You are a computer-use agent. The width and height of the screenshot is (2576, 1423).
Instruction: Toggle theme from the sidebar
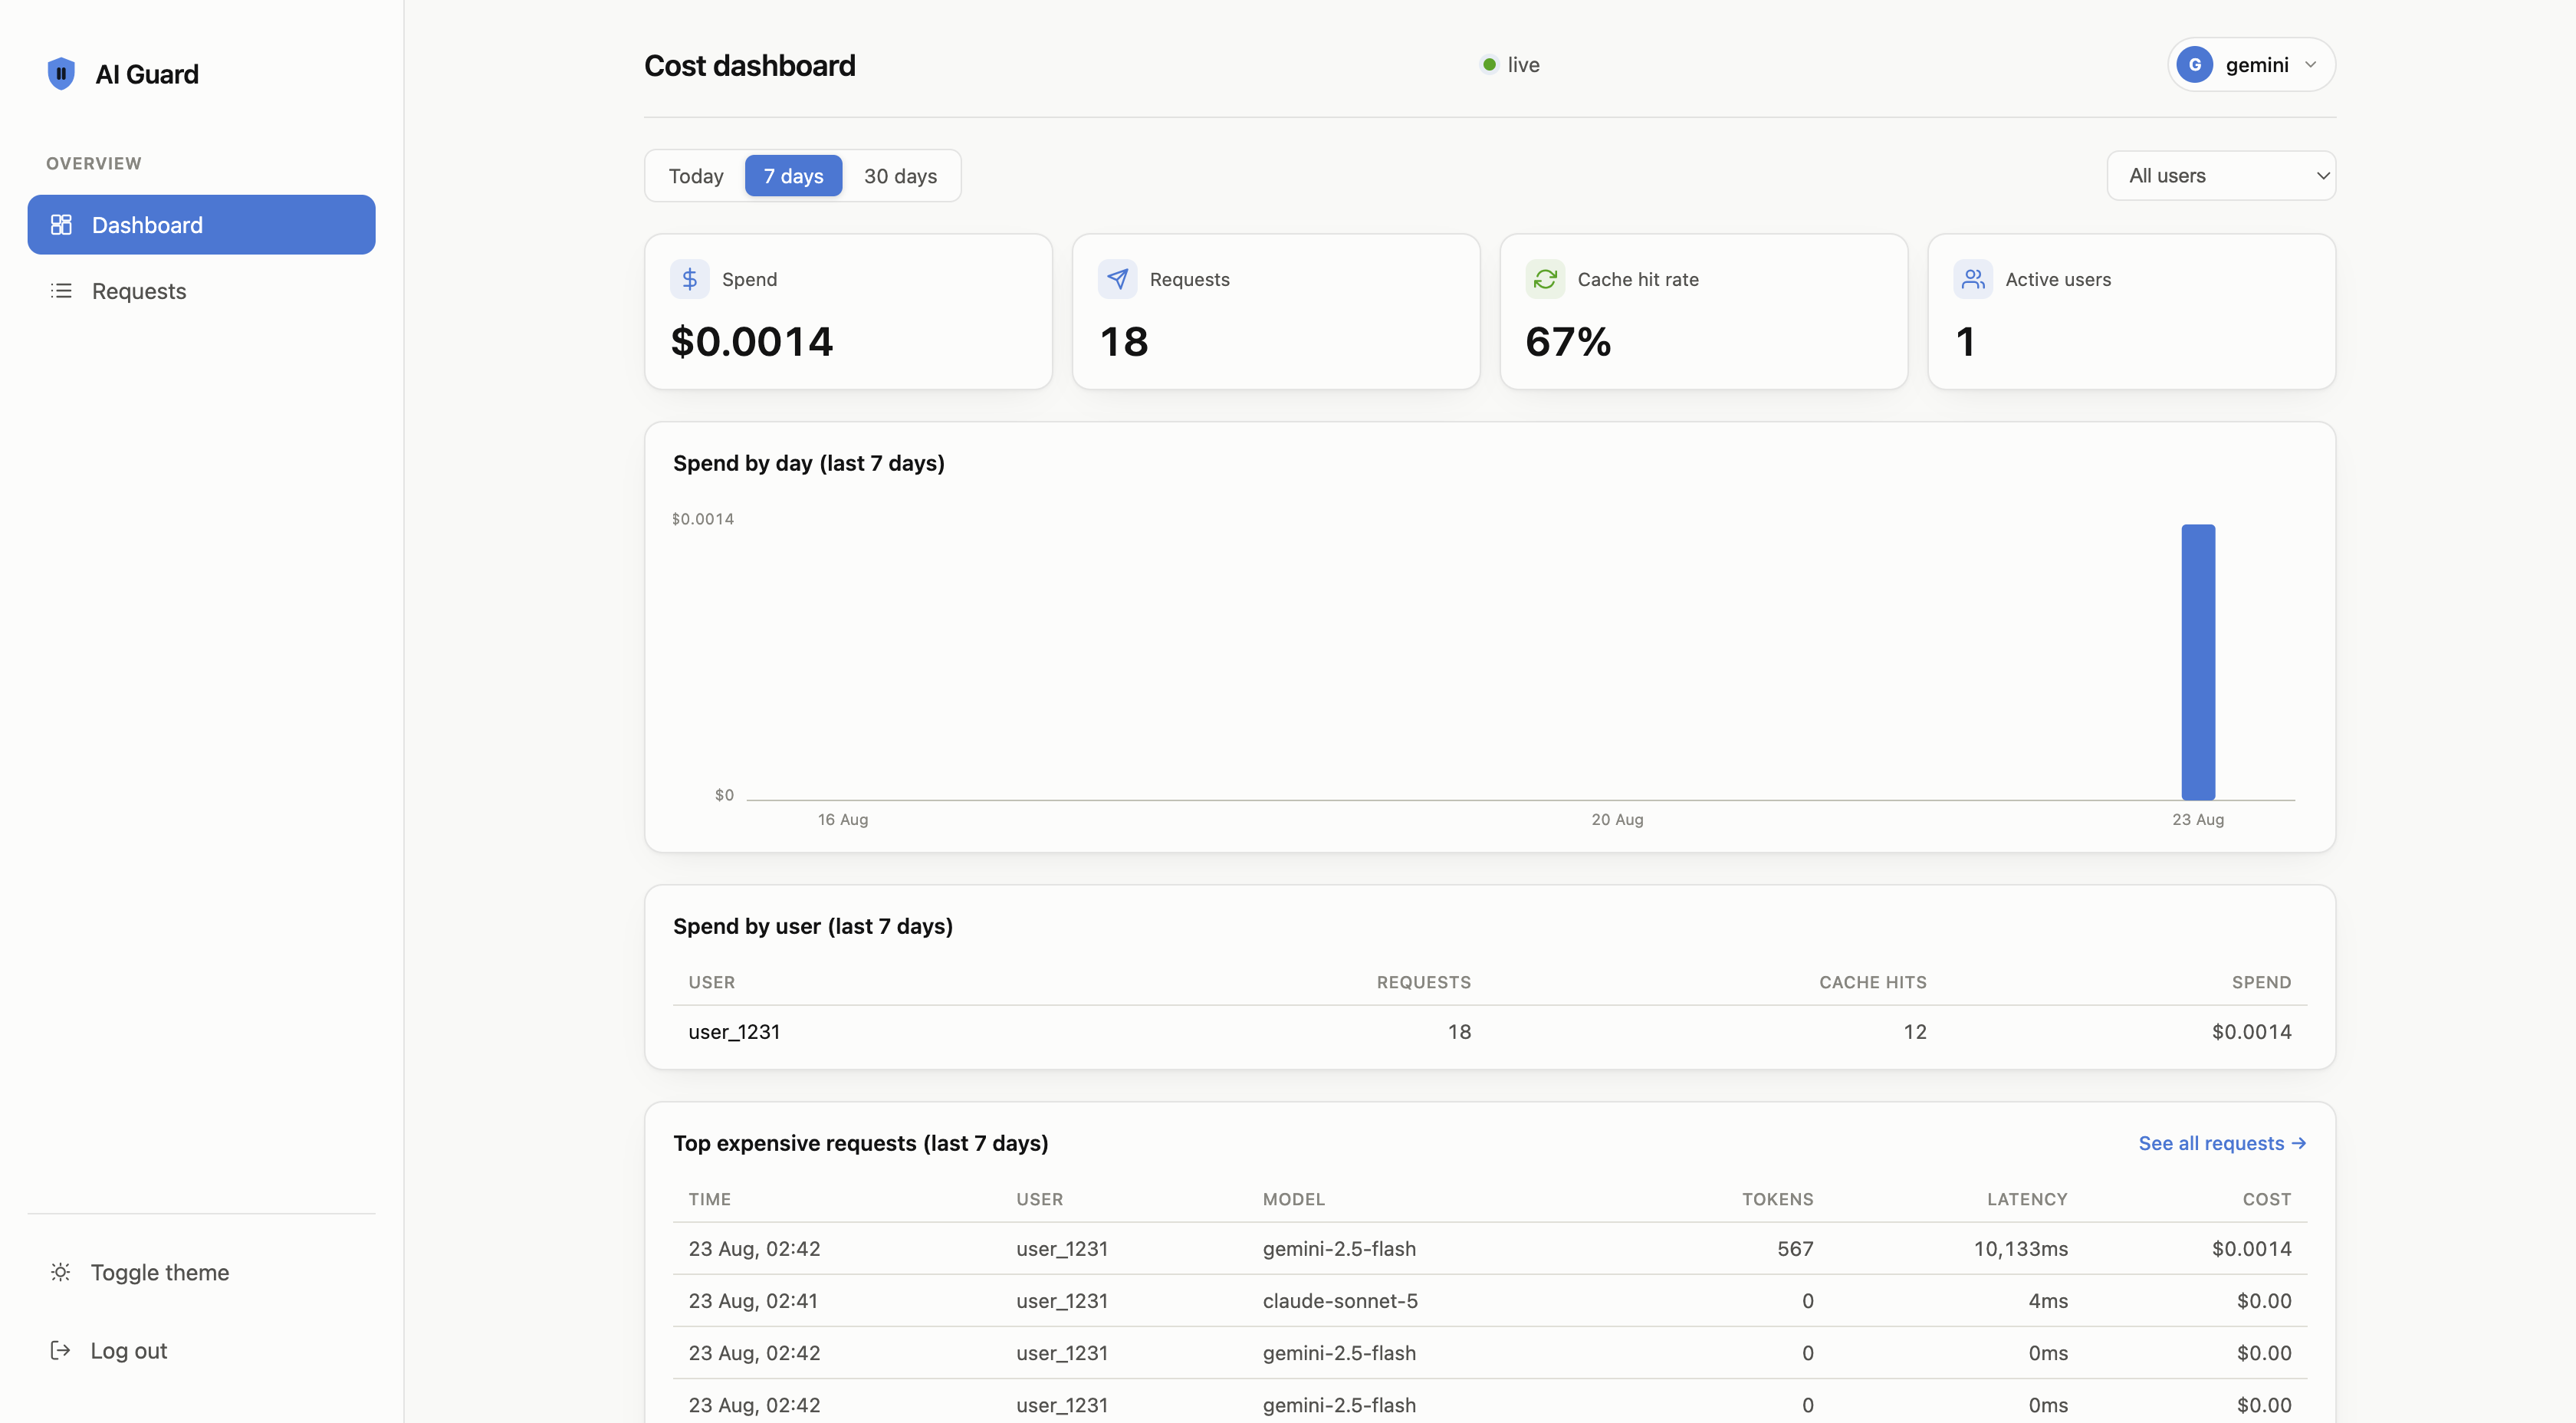(202, 1272)
